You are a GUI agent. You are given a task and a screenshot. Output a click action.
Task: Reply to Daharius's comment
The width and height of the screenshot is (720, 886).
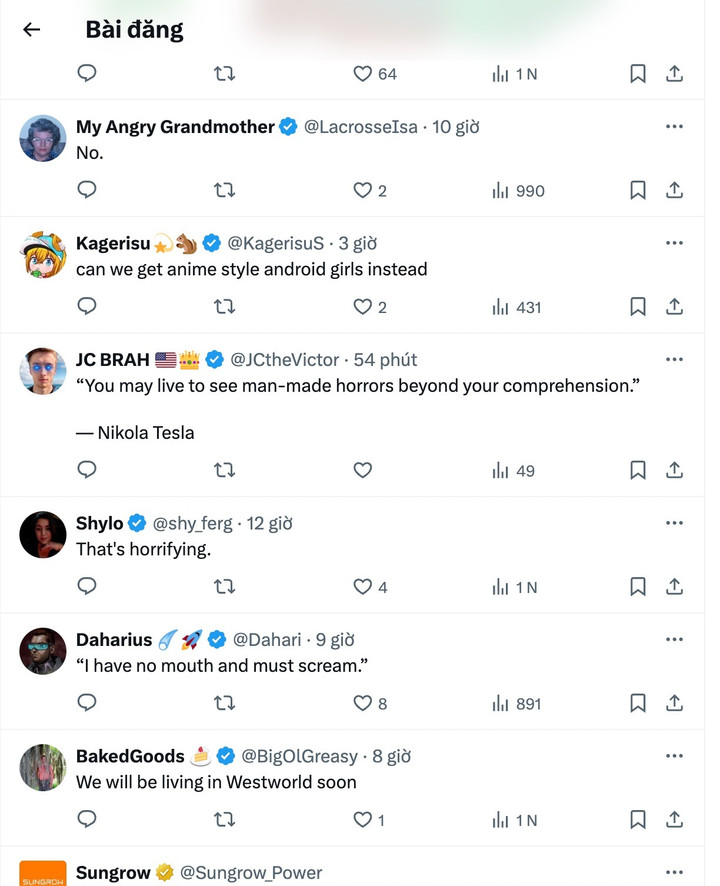87,703
